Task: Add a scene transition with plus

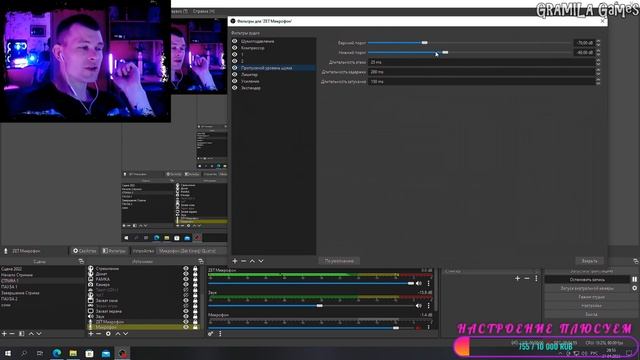Action: tap(518, 278)
